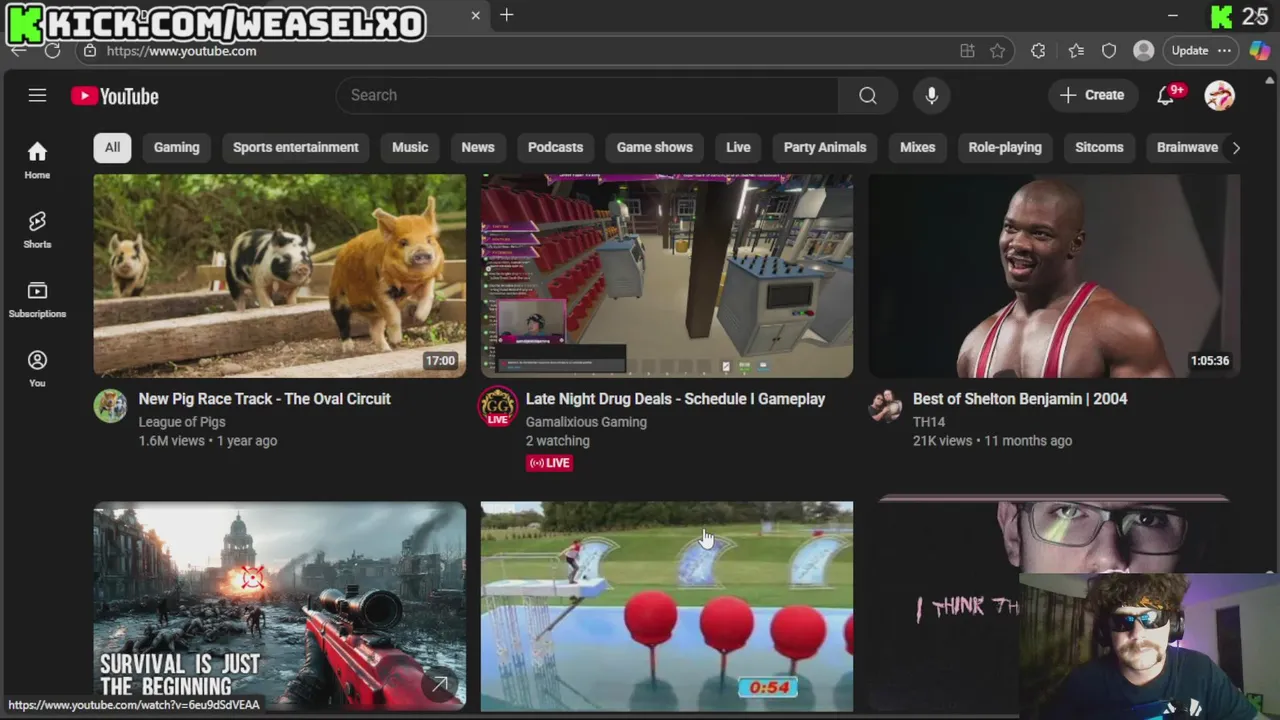Select the Game shows chip

click(655, 147)
